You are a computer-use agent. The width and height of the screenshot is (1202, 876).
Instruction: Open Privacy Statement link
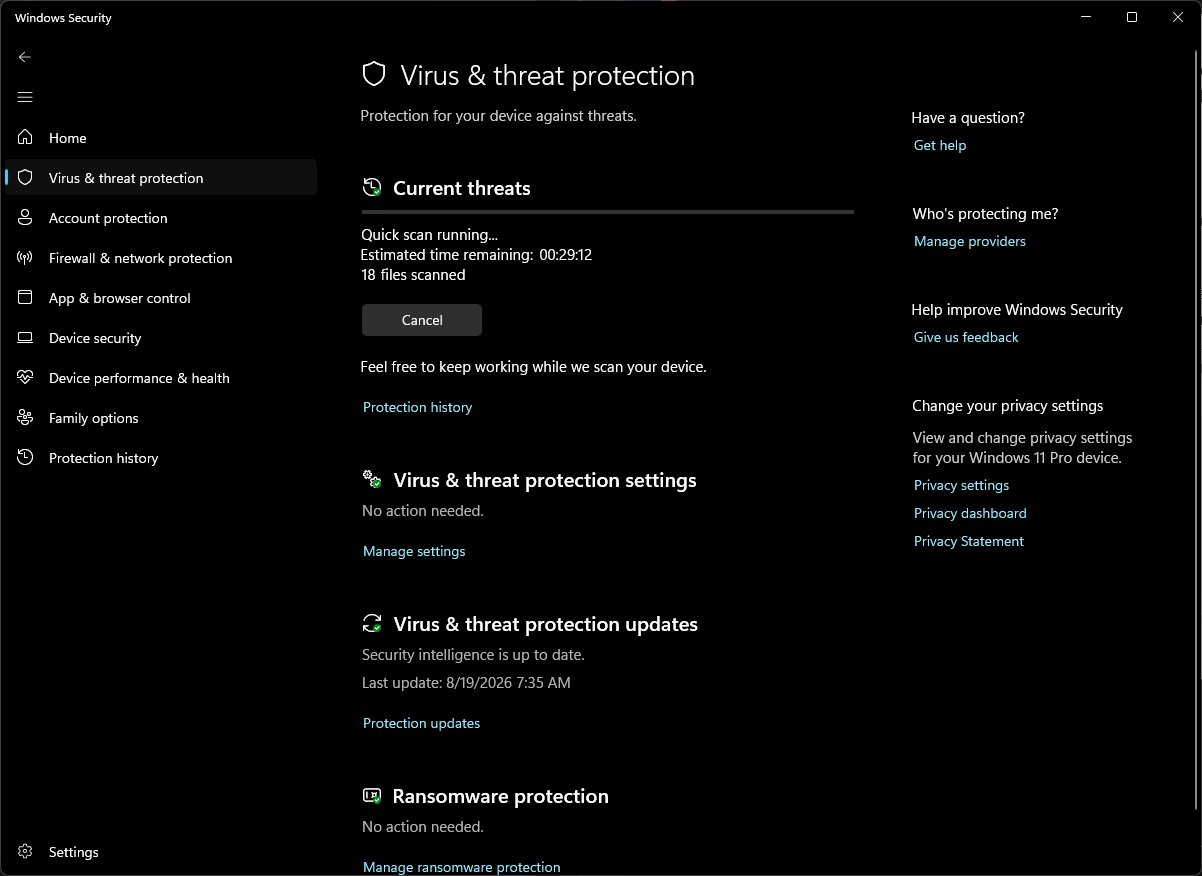tap(969, 541)
